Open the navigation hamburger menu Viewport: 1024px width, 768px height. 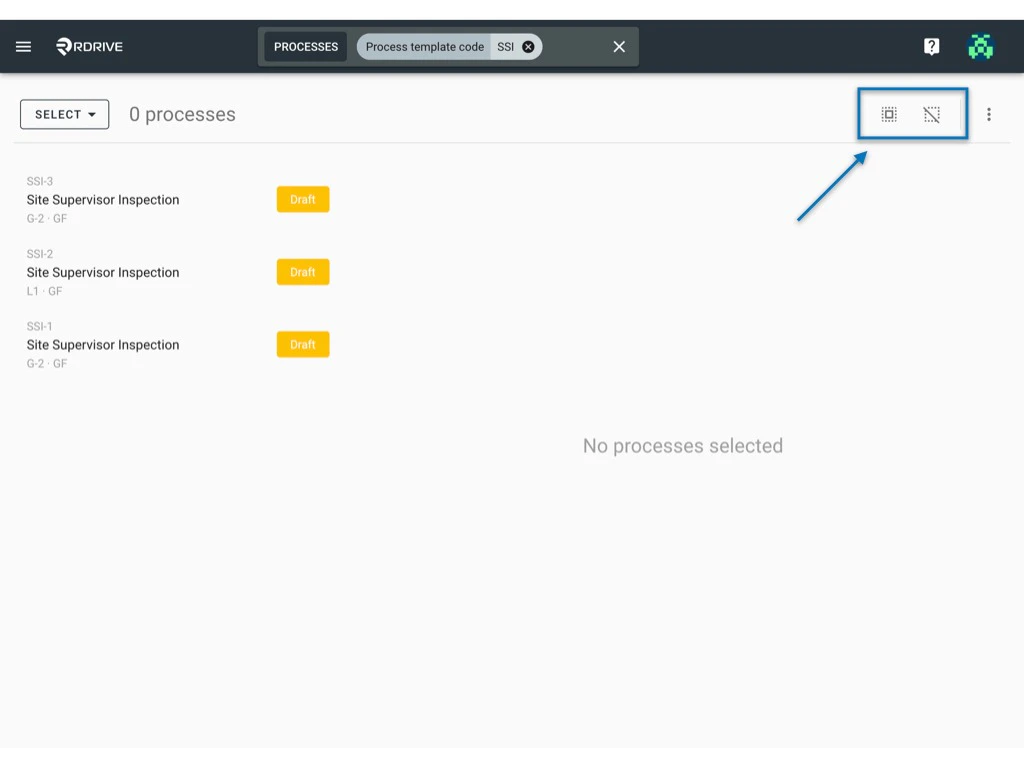coord(24,46)
